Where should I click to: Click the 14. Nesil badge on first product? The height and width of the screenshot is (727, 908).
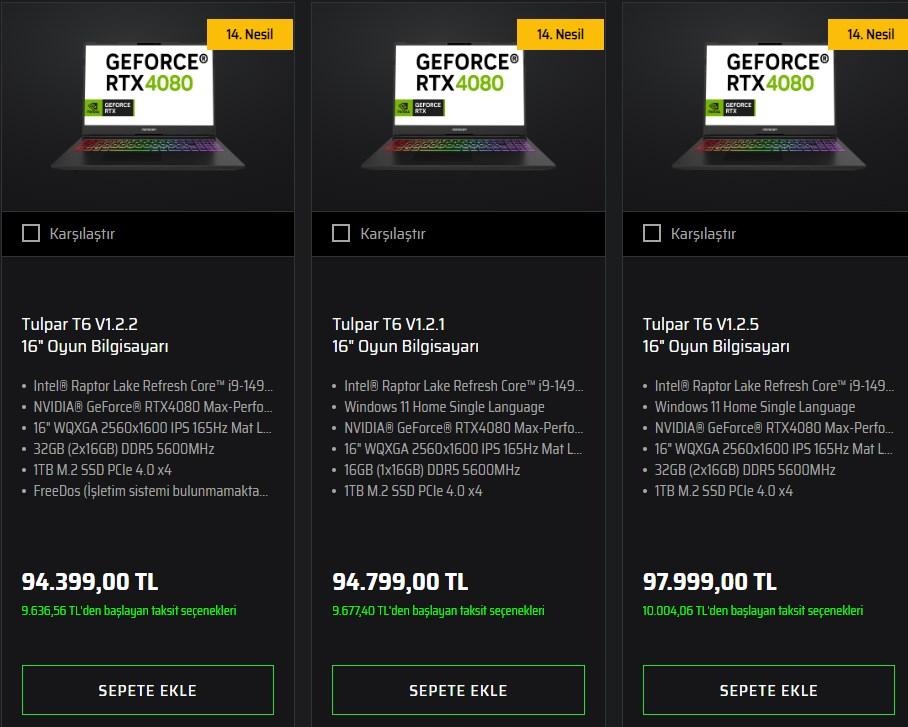coord(250,34)
